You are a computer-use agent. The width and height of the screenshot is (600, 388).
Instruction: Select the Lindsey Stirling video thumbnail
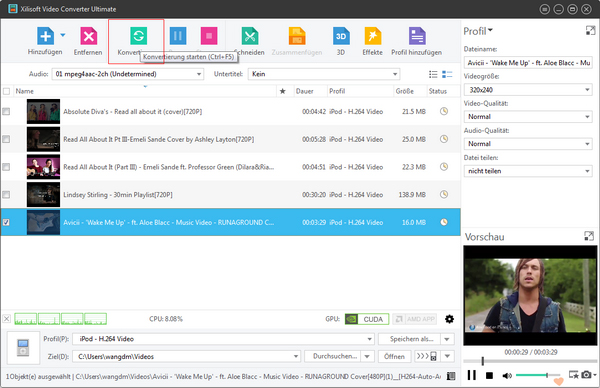click(43, 195)
